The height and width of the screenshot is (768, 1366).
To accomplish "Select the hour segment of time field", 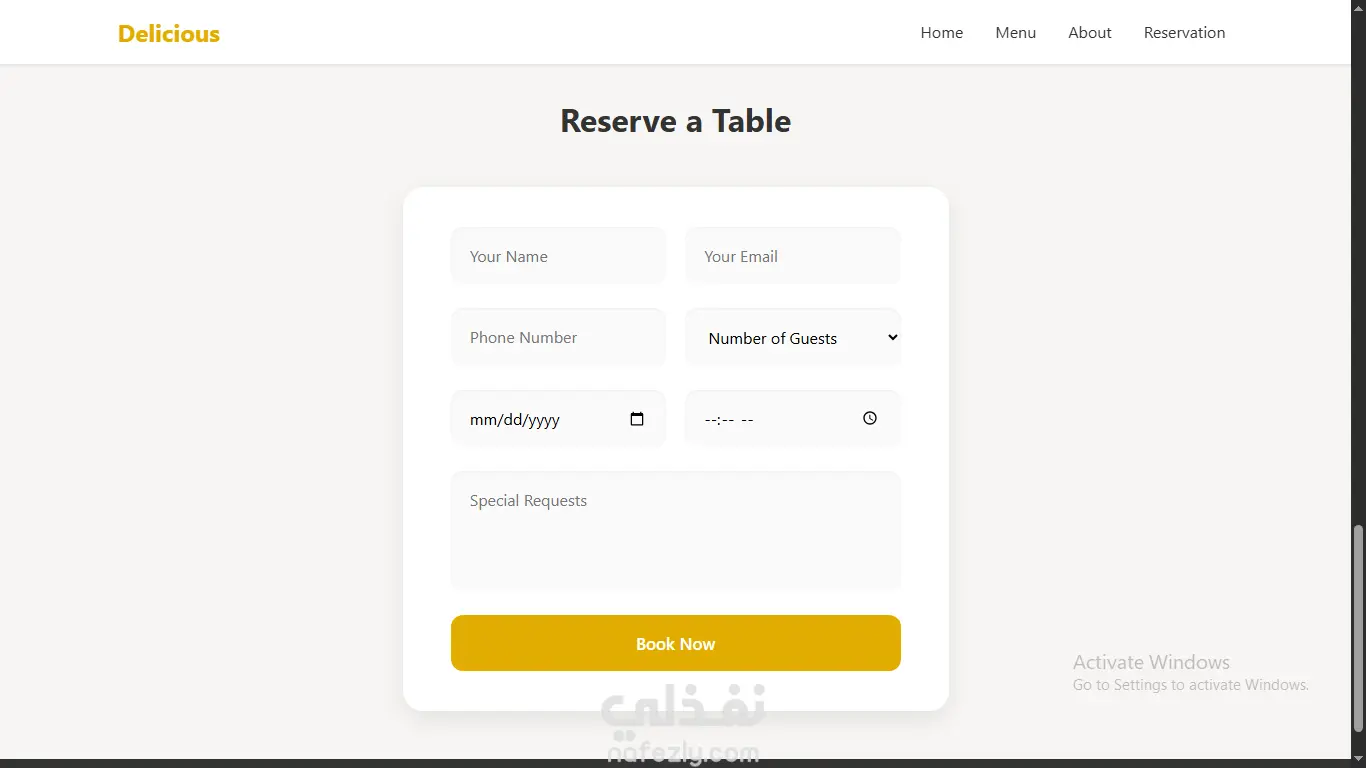I will [x=710, y=420].
